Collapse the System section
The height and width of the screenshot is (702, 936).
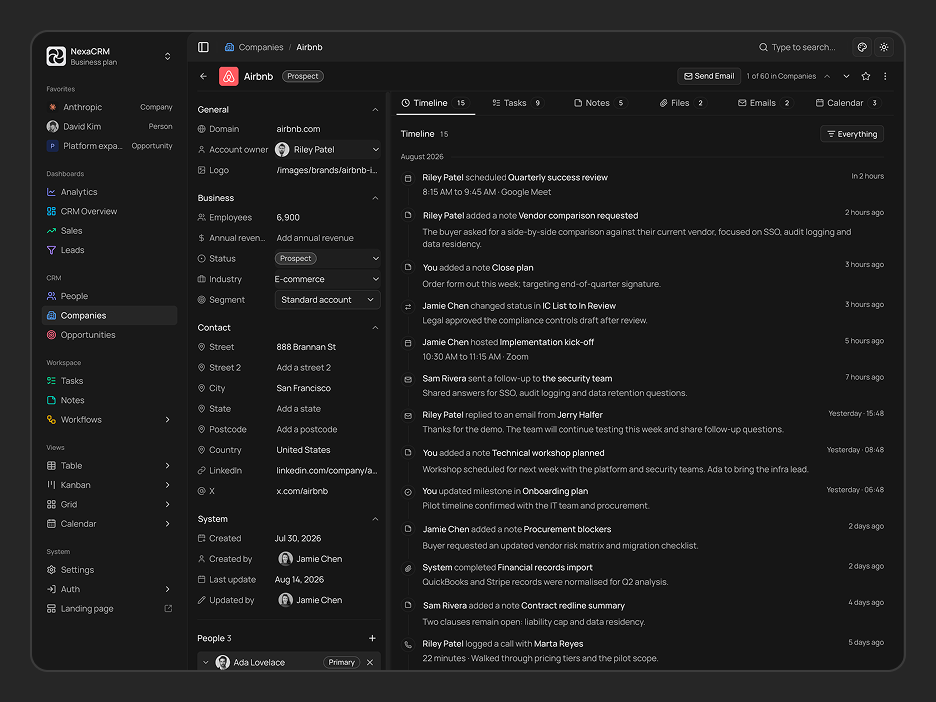click(375, 519)
